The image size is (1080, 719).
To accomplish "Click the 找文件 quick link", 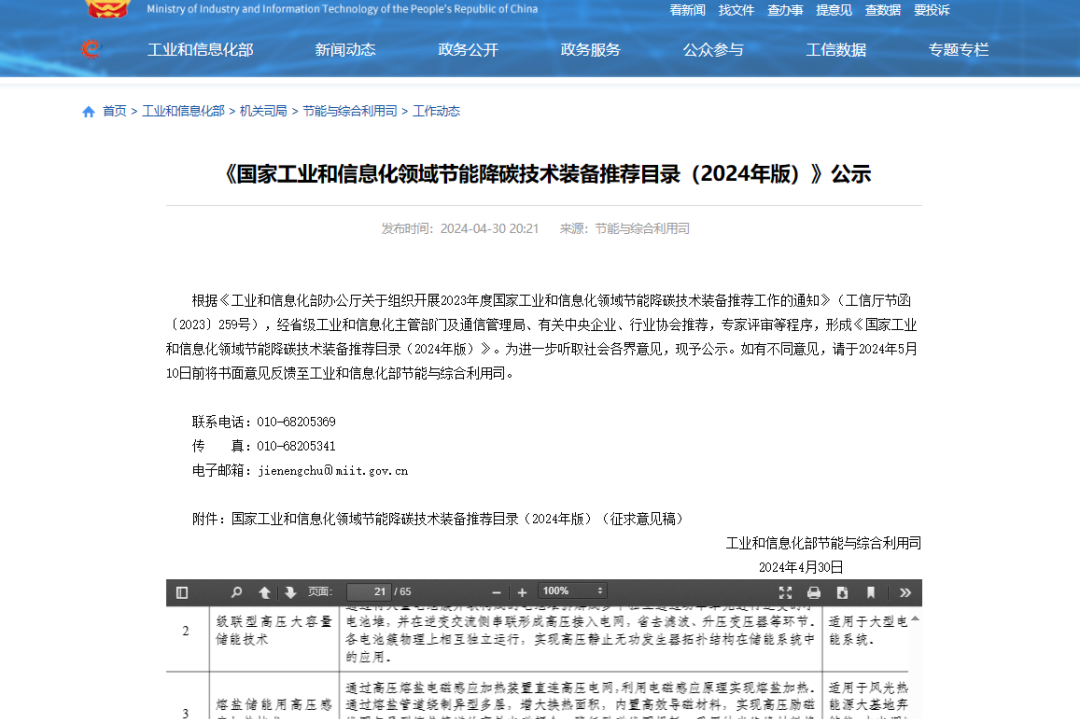I will [x=736, y=10].
